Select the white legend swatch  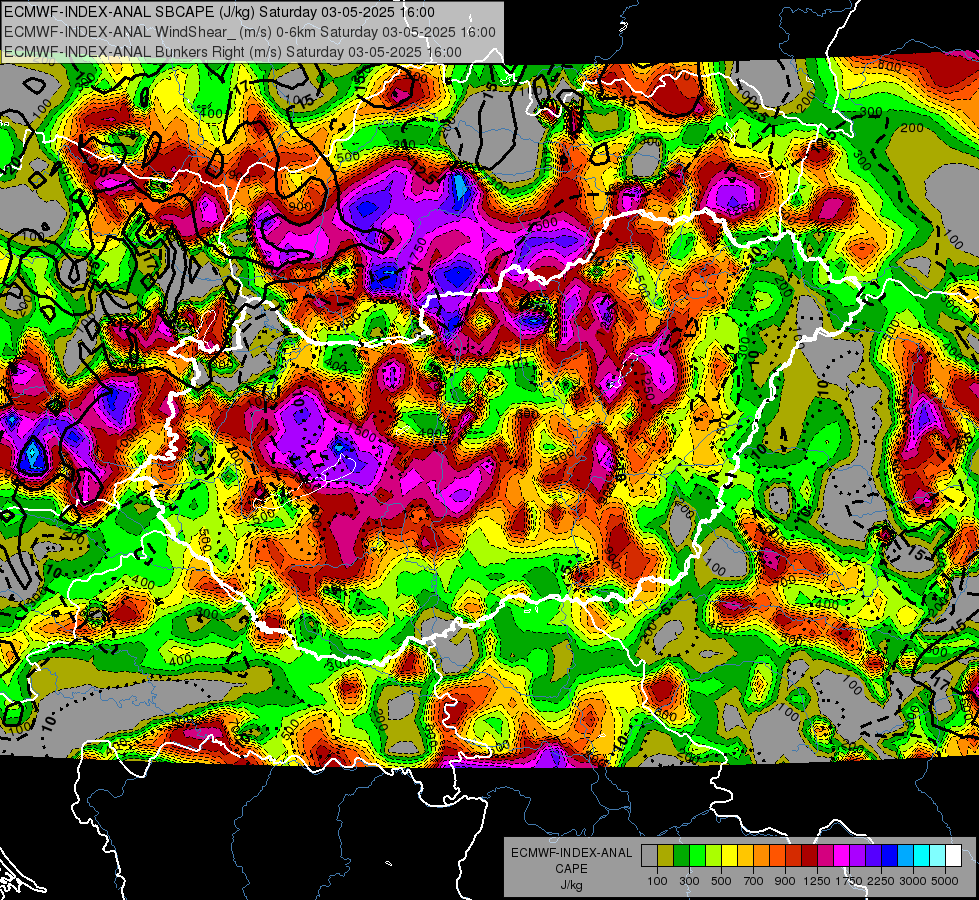953,856
